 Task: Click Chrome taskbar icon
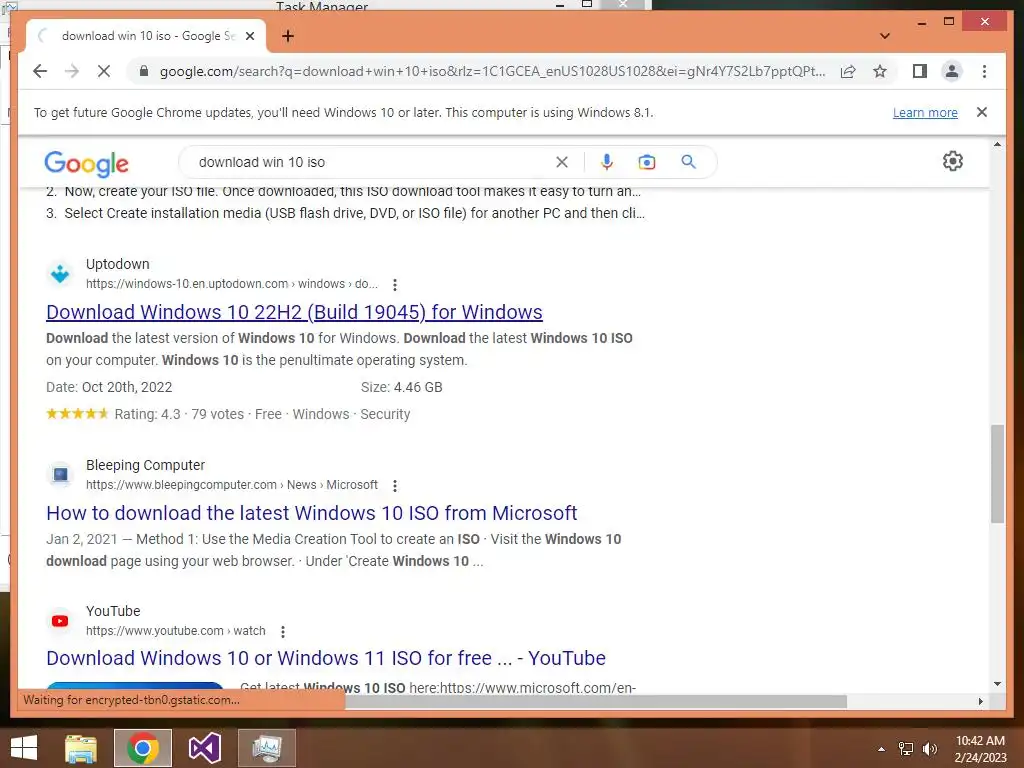[x=143, y=748]
